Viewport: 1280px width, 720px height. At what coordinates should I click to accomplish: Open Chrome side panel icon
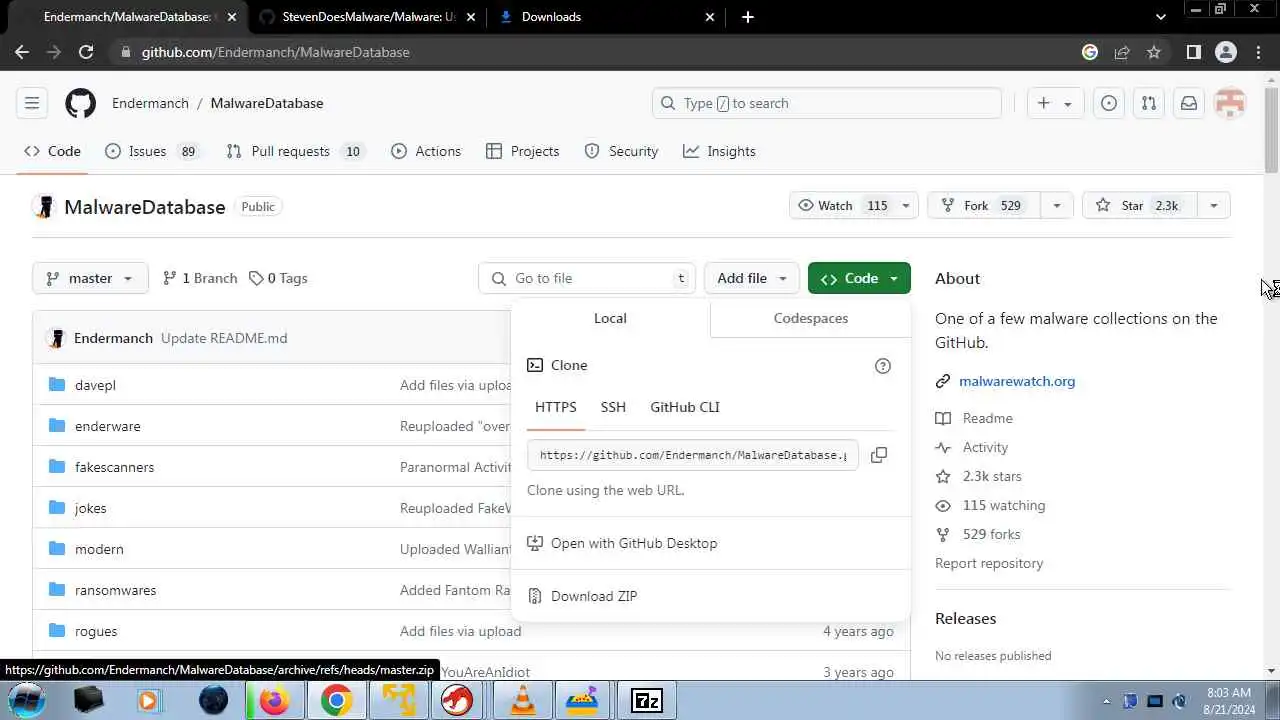pos(1193,52)
